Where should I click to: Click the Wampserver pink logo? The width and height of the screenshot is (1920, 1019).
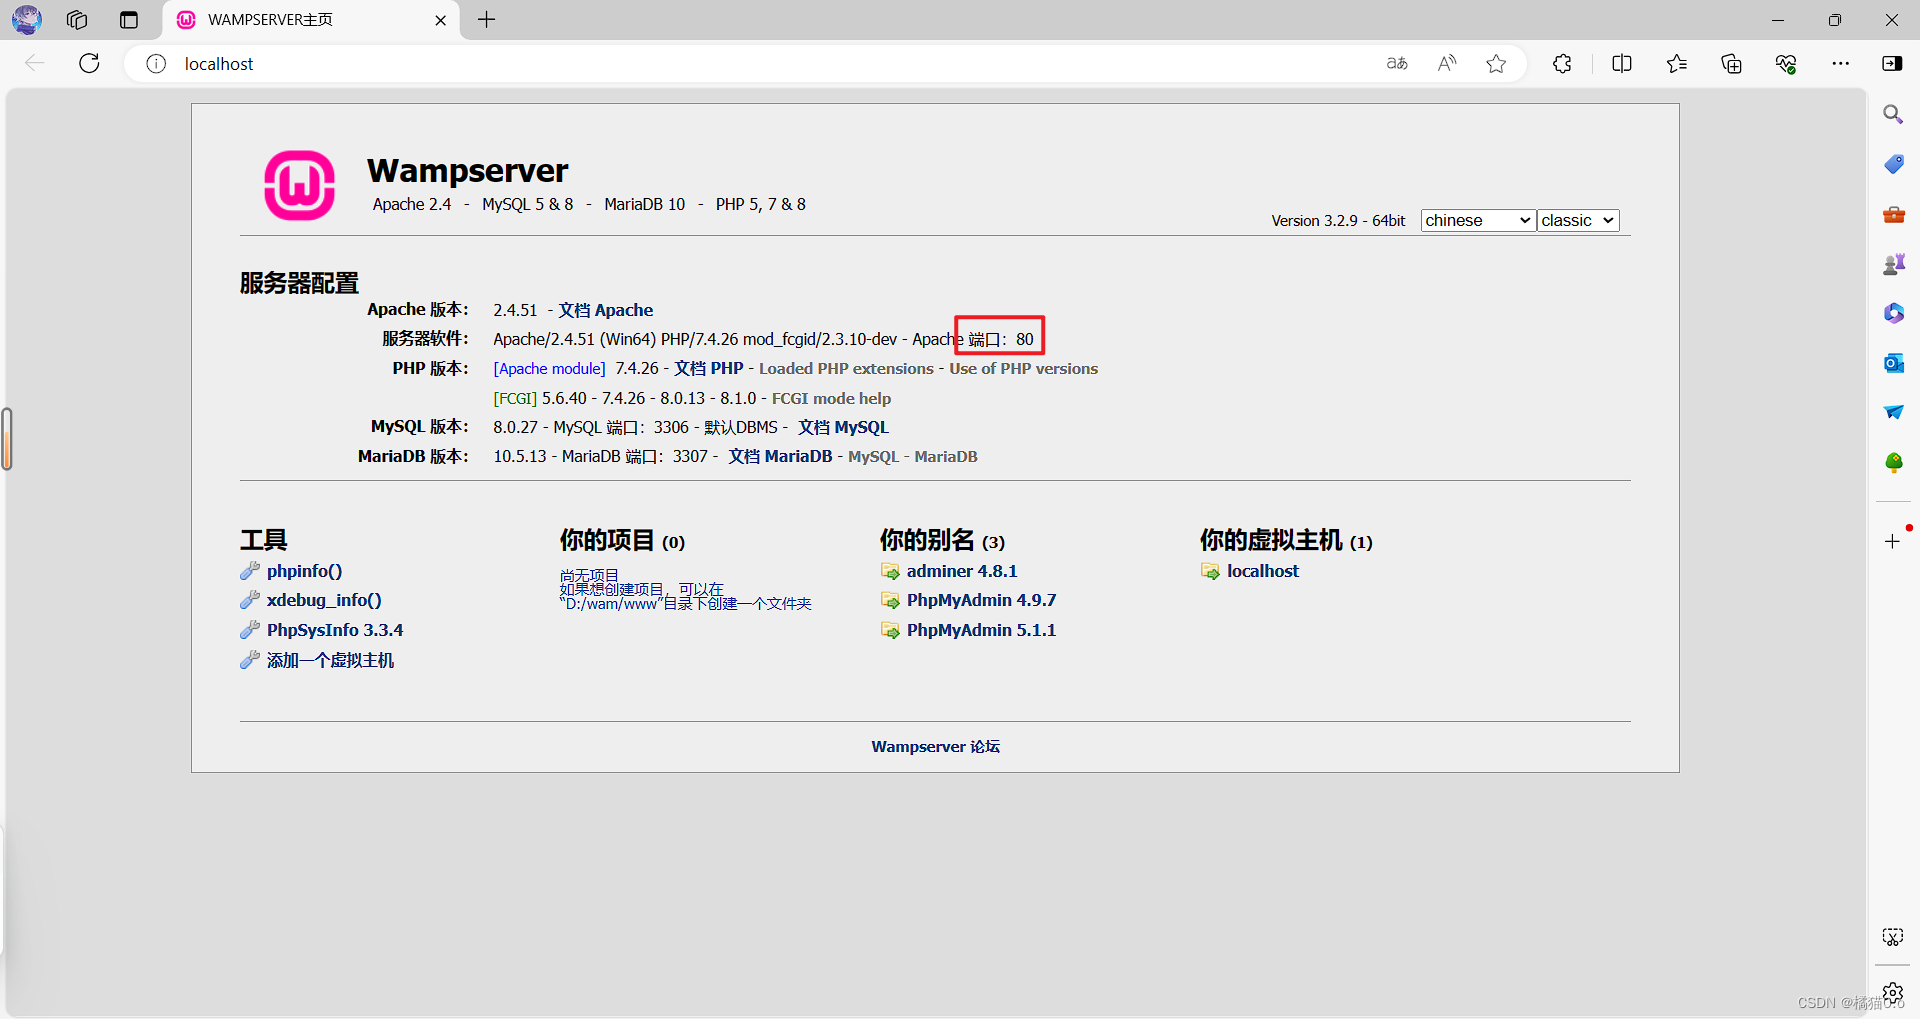pos(299,185)
